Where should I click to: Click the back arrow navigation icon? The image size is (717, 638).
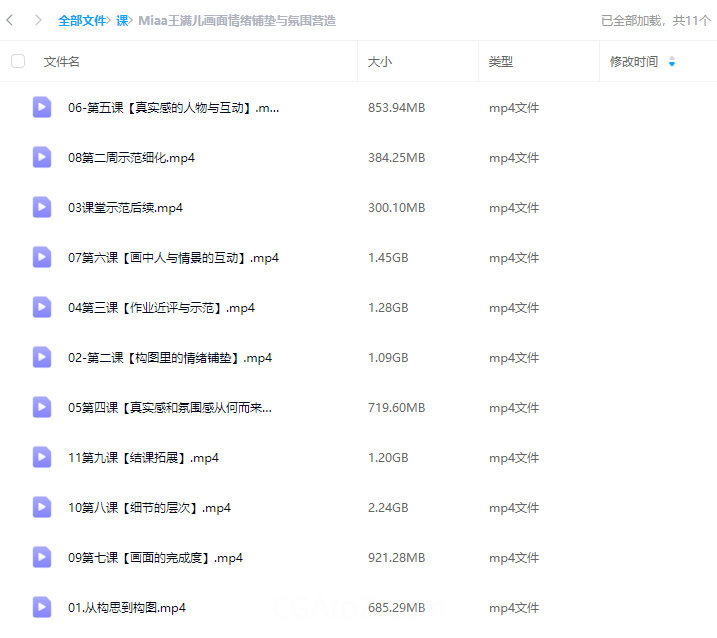[10, 20]
